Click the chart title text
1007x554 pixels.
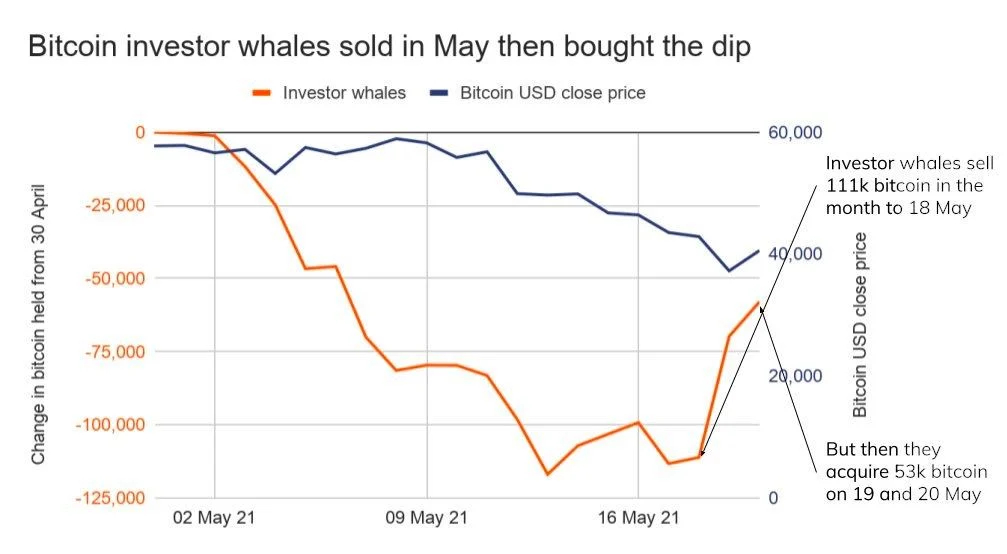(x=390, y=46)
